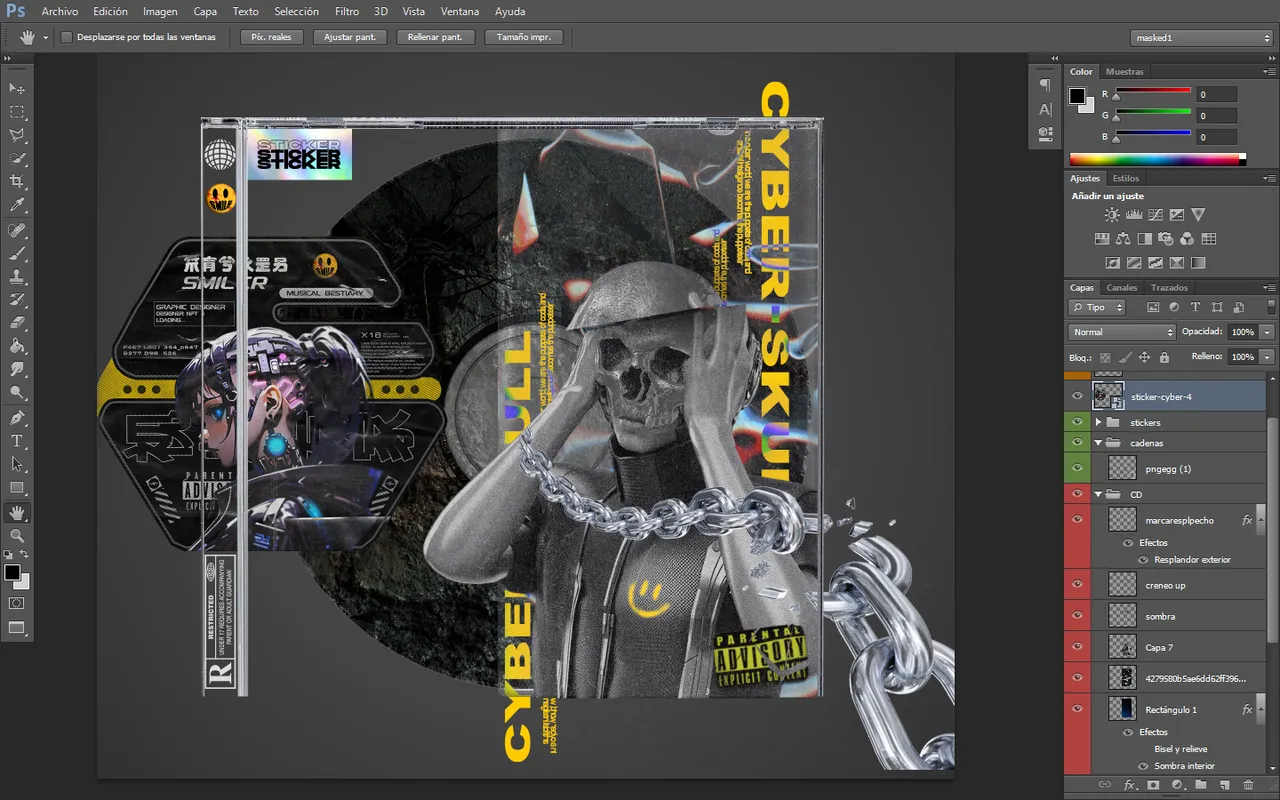Hide the cadenas group

[1077, 442]
